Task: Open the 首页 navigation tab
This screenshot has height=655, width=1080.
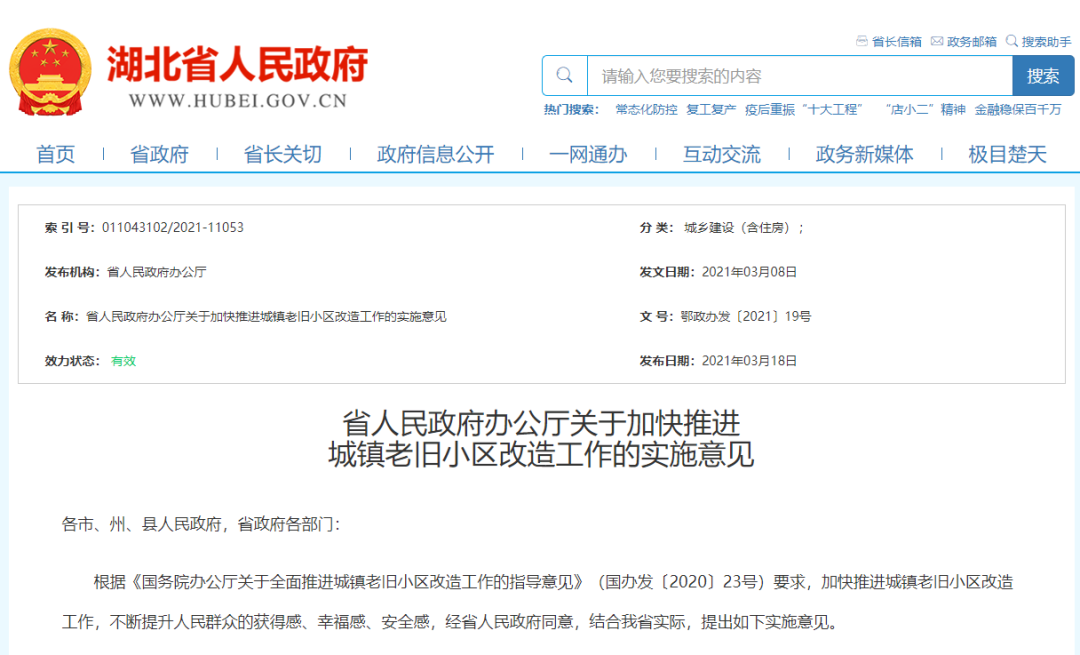Action: [56, 154]
